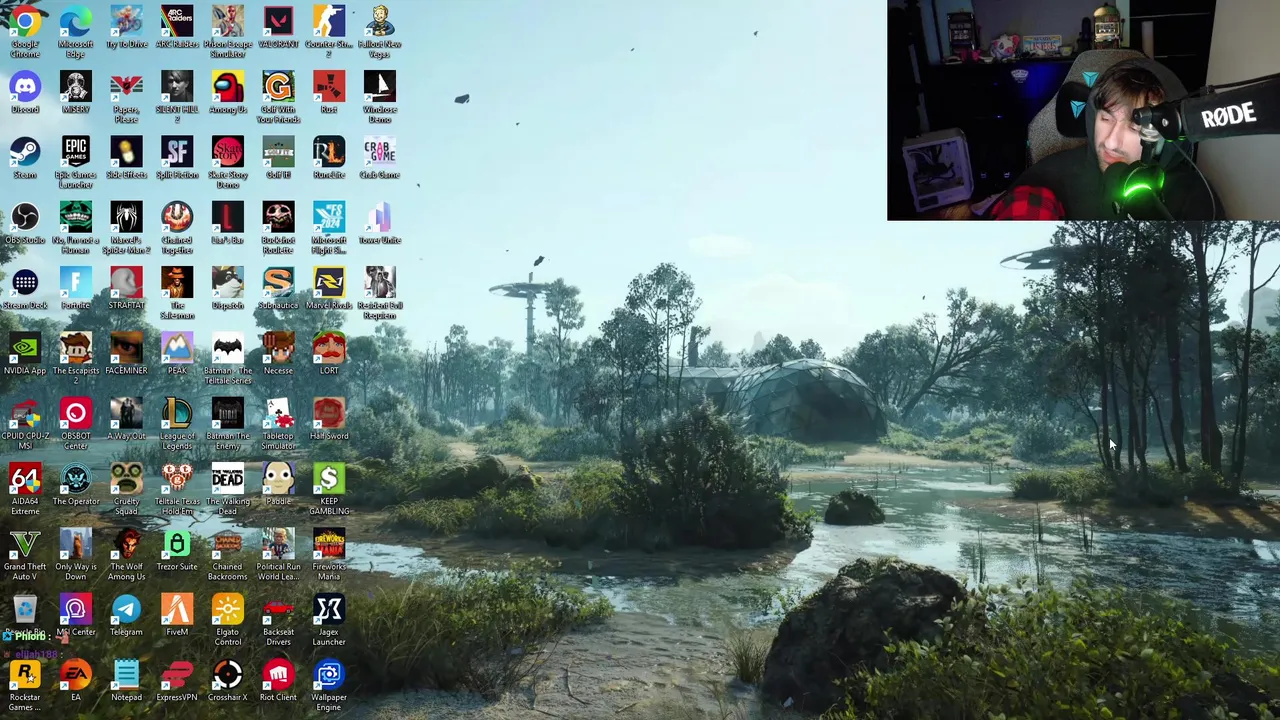The height and width of the screenshot is (720, 1280).
Task: Open the Rust game shortcut
Action: (329, 92)
